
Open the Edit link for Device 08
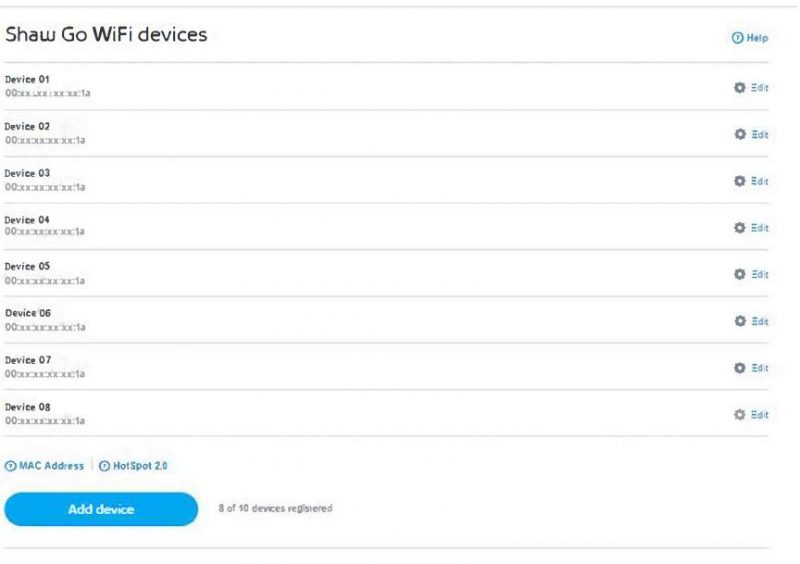[760, 414]
